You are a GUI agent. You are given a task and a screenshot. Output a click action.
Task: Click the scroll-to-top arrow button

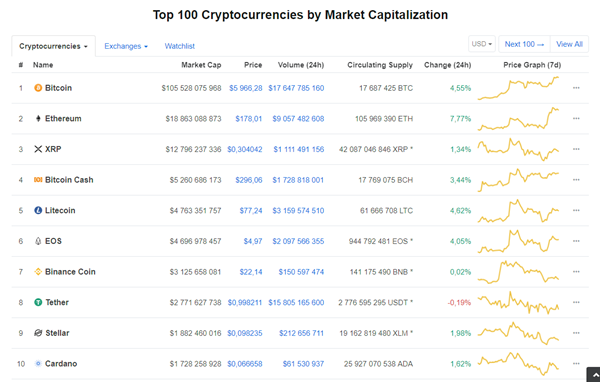[x=593, y=375]
